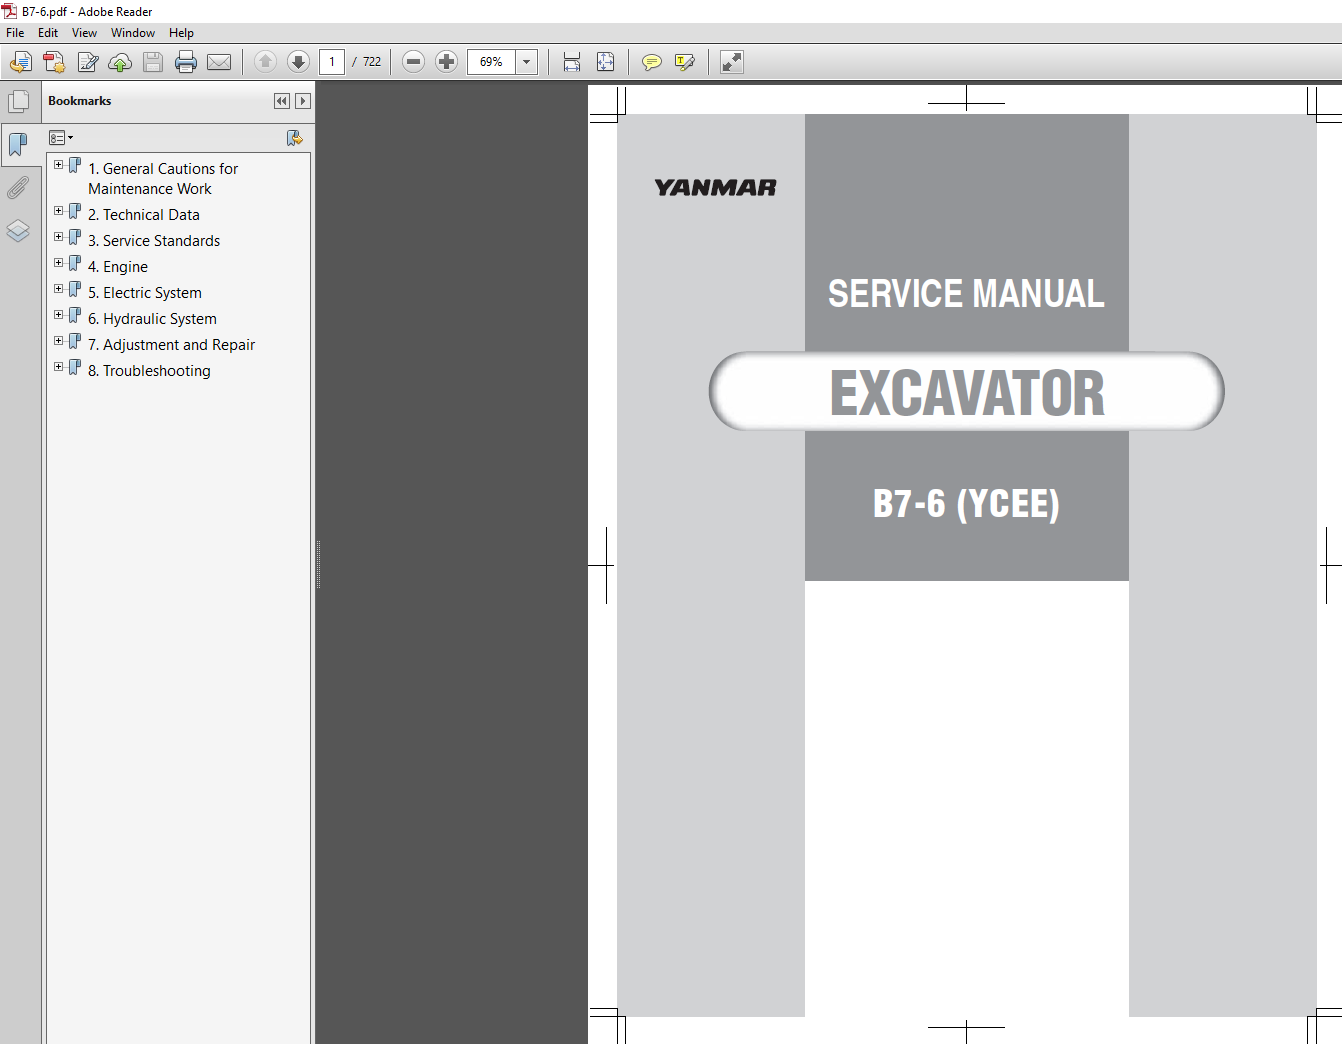This screenshot has height=1044, width=1342.
Task: Click the Print file icon
Action: point(186,62)
